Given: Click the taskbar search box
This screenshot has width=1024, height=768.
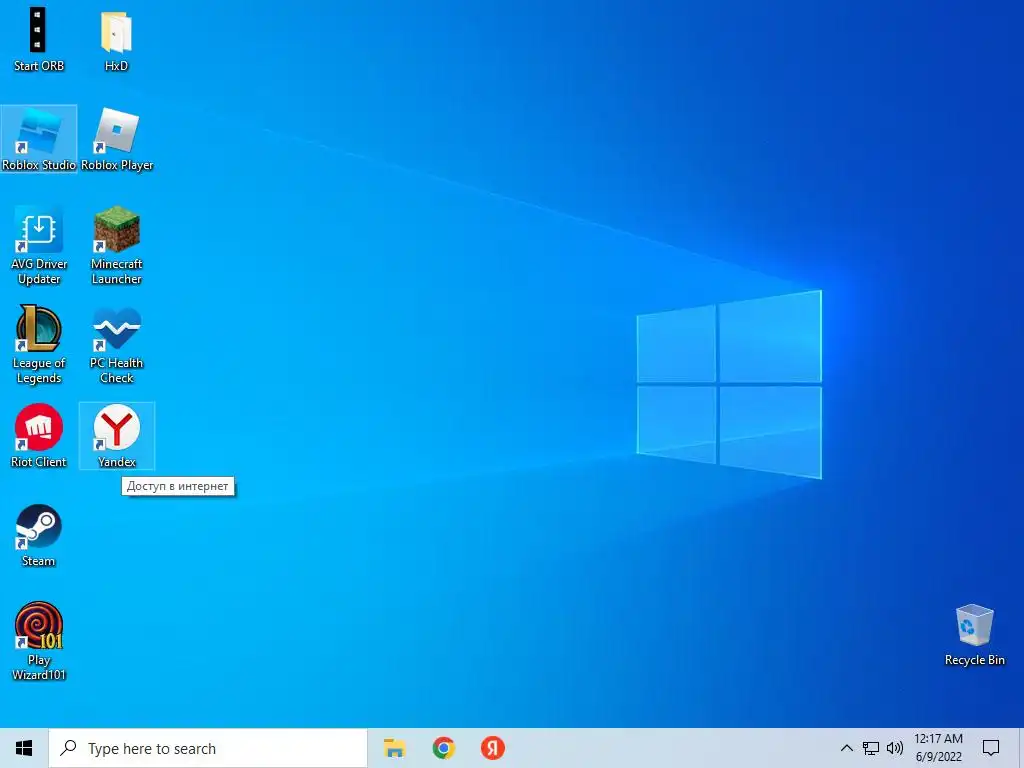Looking at the screenshot, I should [x=208, y=748].
